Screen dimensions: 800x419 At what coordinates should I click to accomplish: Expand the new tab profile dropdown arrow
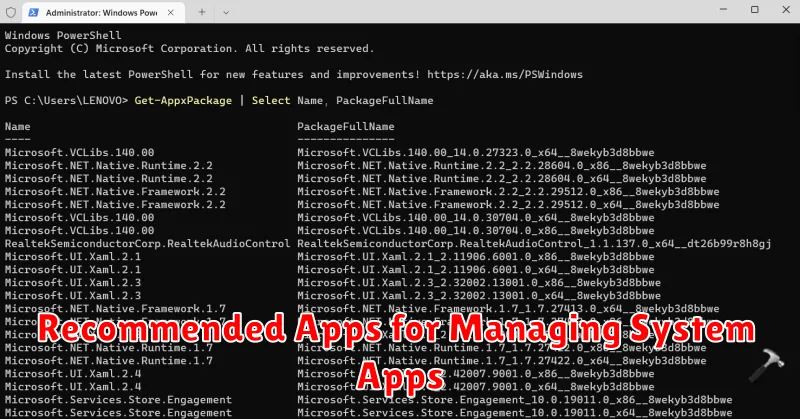pos(226,12)
